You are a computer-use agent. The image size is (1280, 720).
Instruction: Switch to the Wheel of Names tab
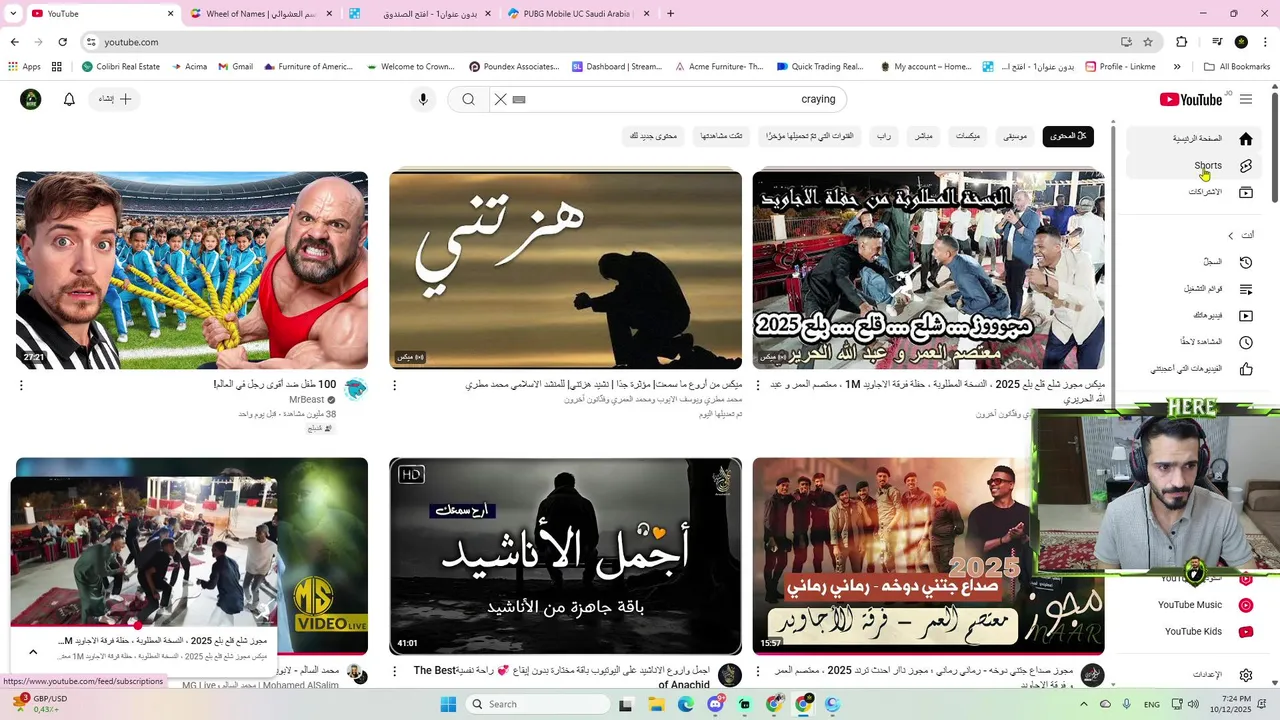tap(262, 14)
